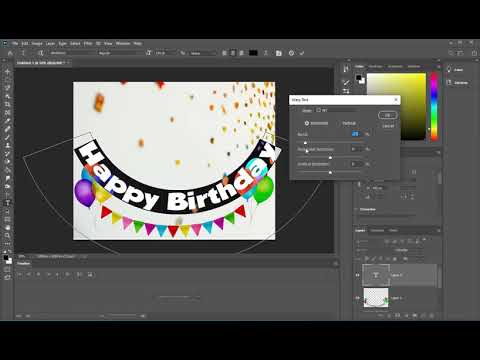Click the rainbow hue strip
The height and width of the screenshot is (360, 480).
point(434,106)
